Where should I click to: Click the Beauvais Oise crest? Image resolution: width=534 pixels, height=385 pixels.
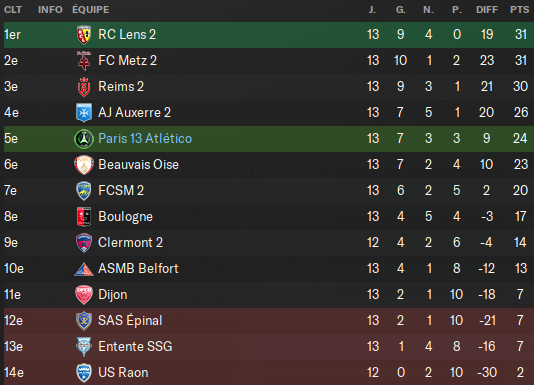click(x=84, y=165)
